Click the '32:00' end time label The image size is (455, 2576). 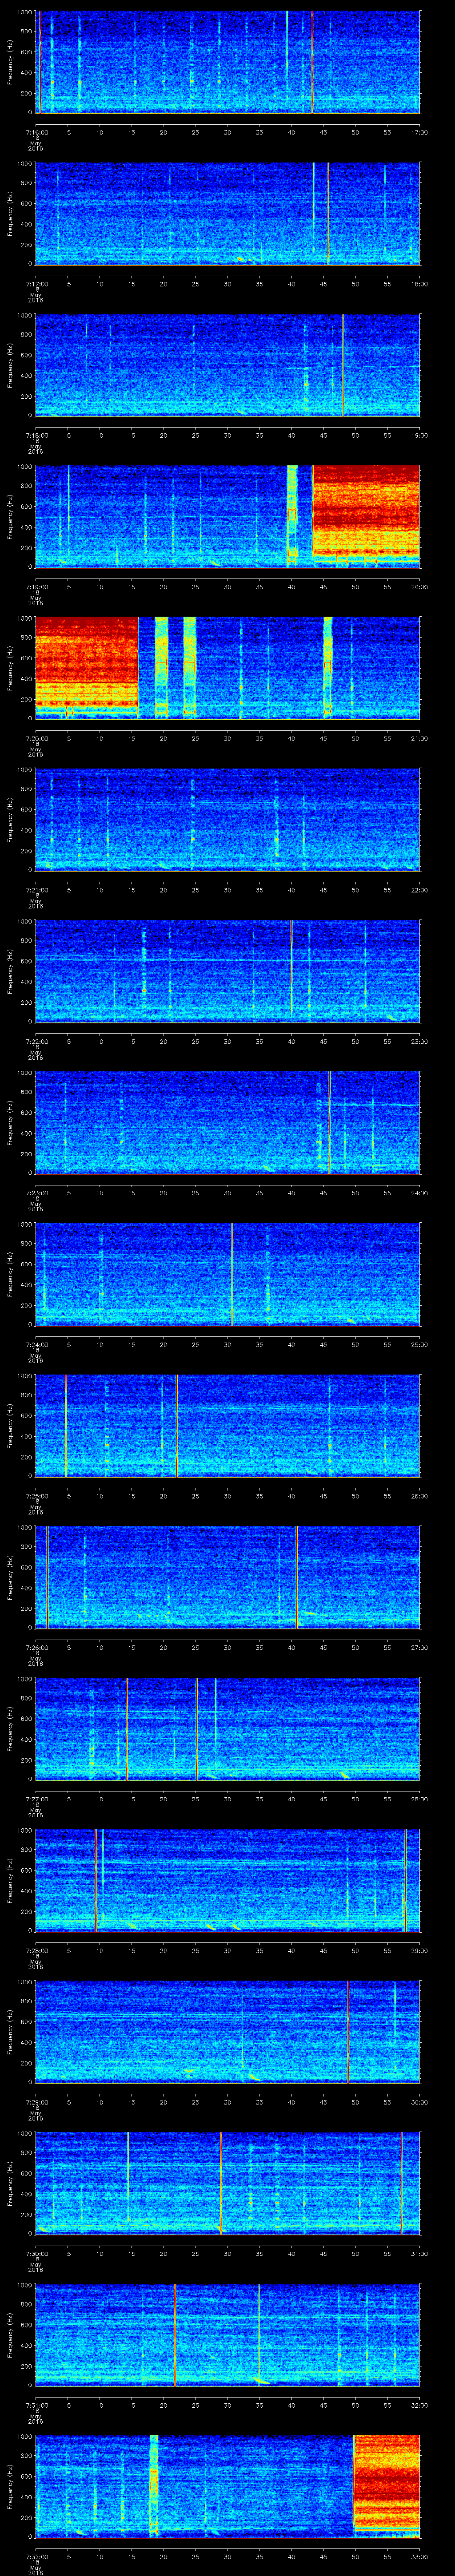click(x=419, y=2406)
